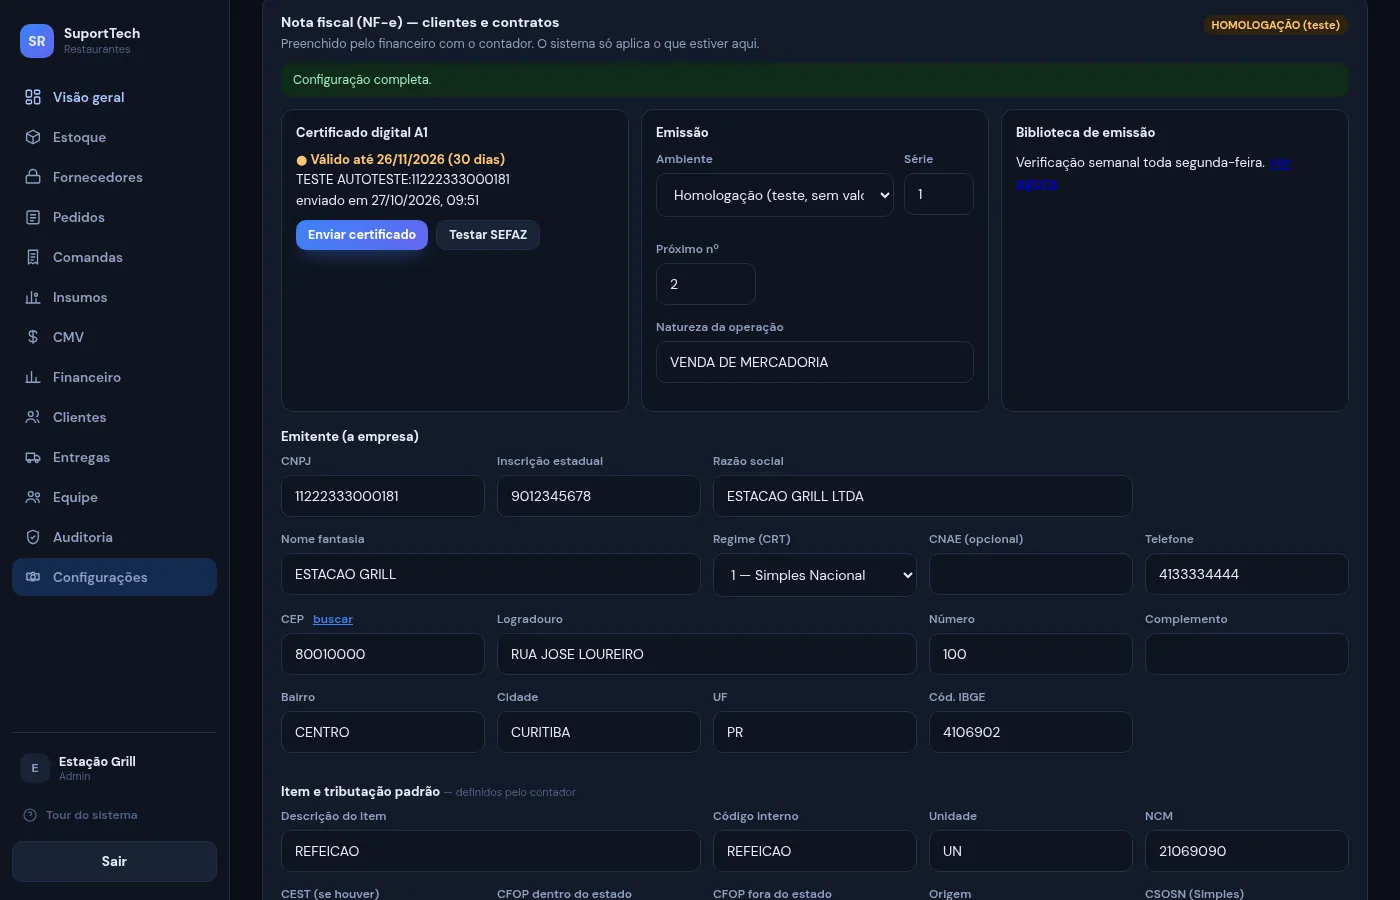1400x900 pixels.
Task: Click the NCM input field
Action: pos(1247,851)
